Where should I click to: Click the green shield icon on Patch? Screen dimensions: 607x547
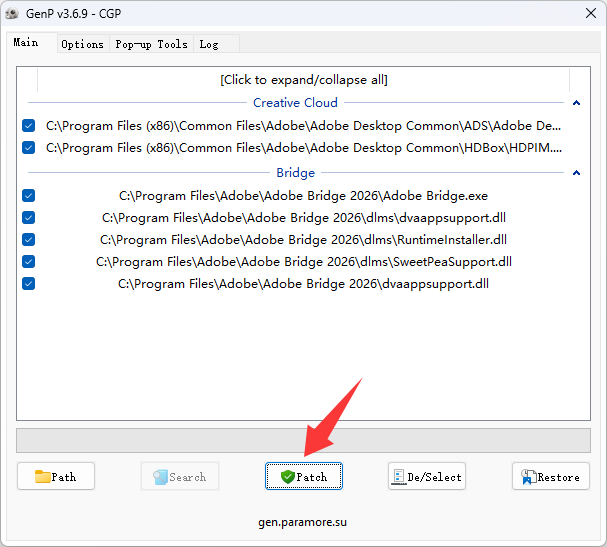pos(288,477)
